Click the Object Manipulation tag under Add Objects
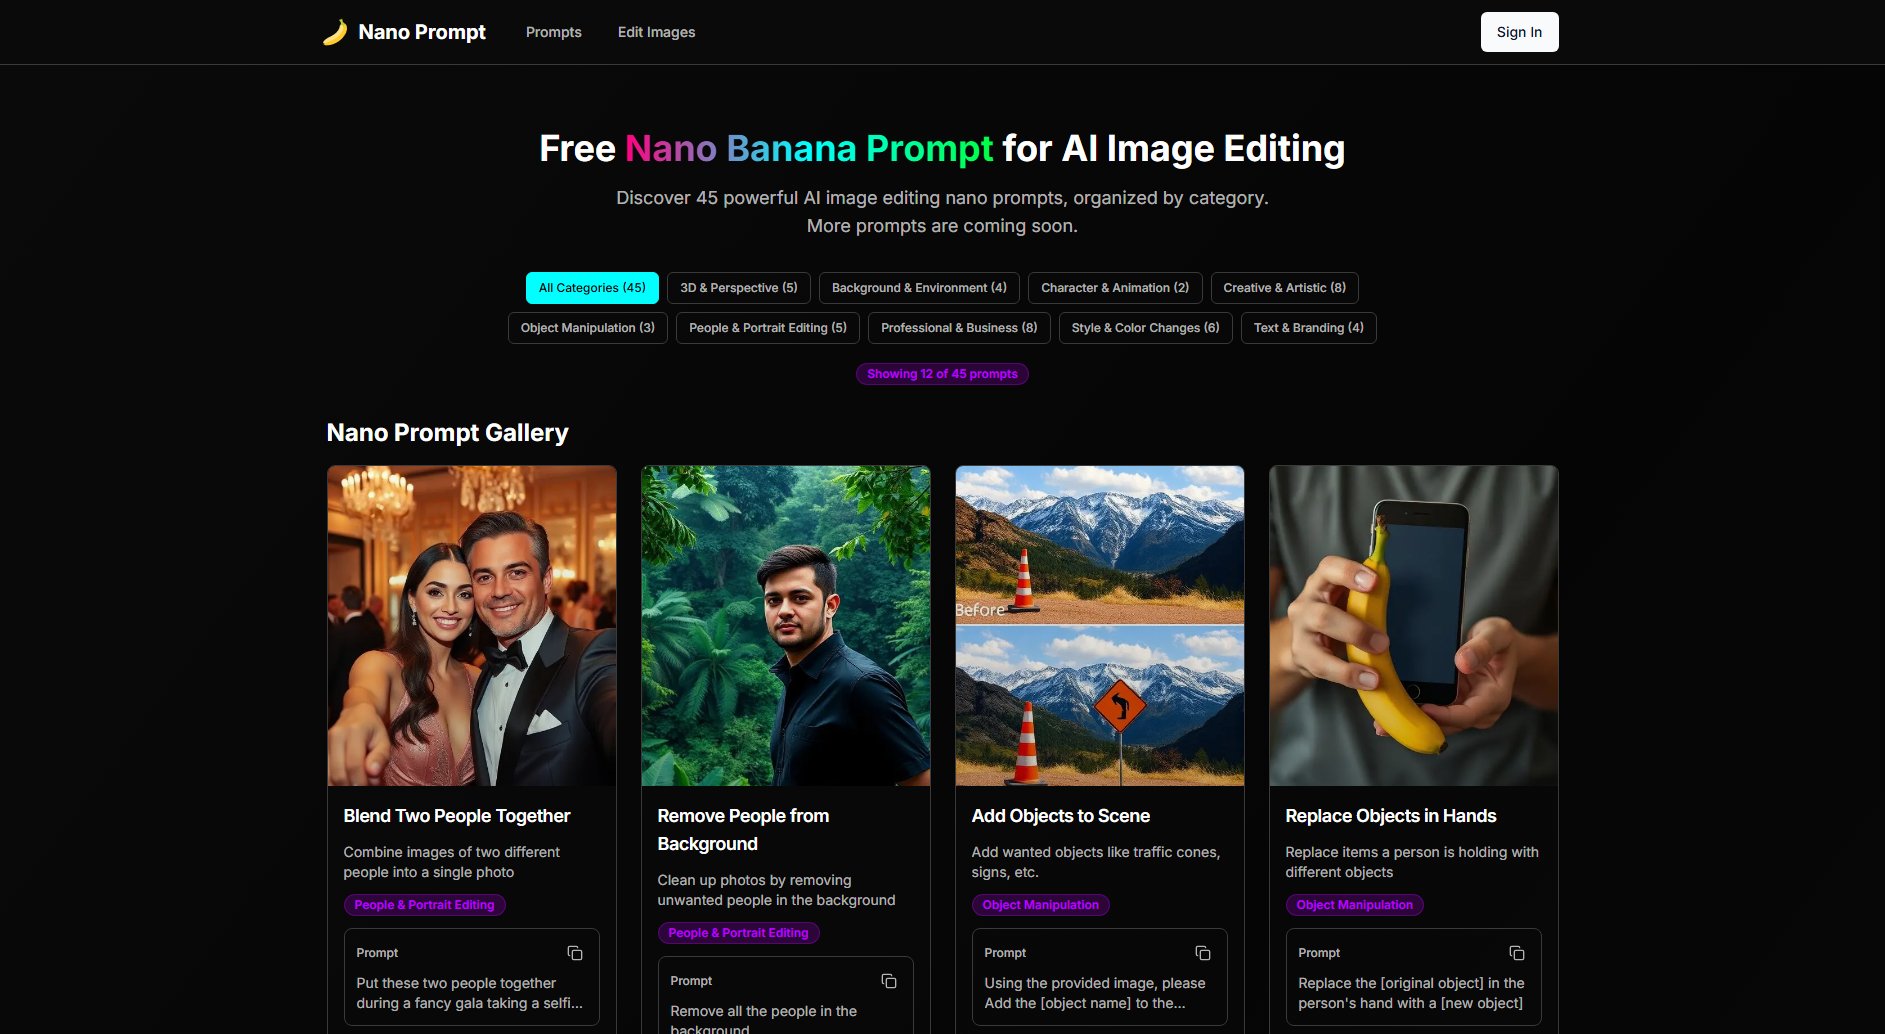The height and width of the screenshot is (1034, 1885). click(1041, 905)
